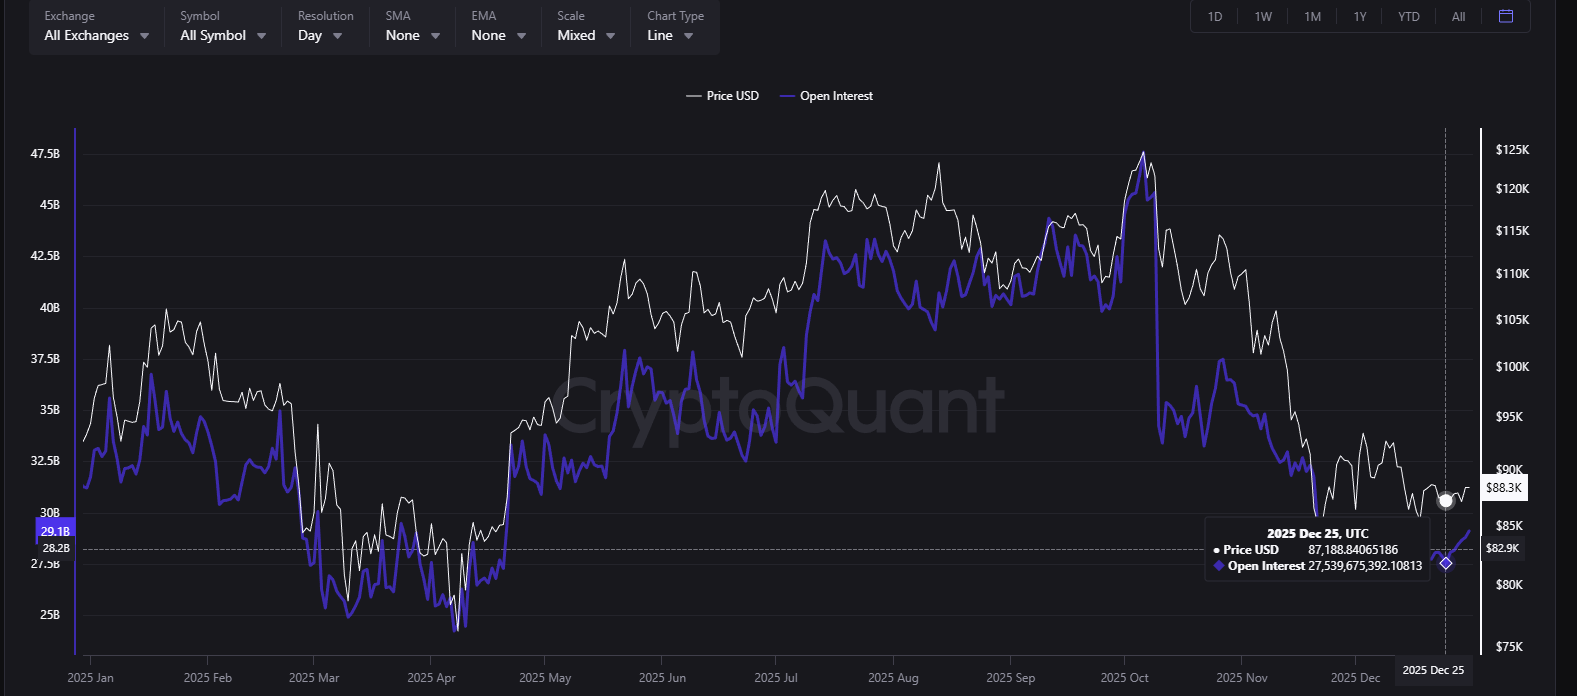Switch to the 1W time range
This screenshot has height=696, width=1577.
pos(1263,17)
